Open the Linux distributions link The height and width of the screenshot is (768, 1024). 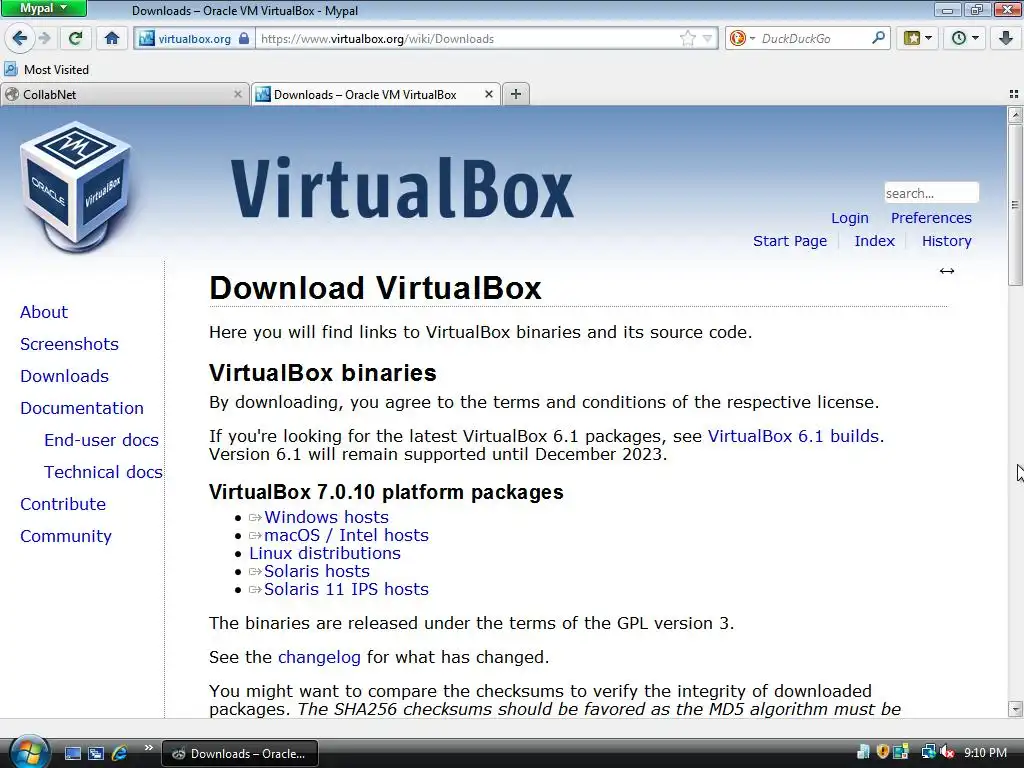tap(325, 553)
